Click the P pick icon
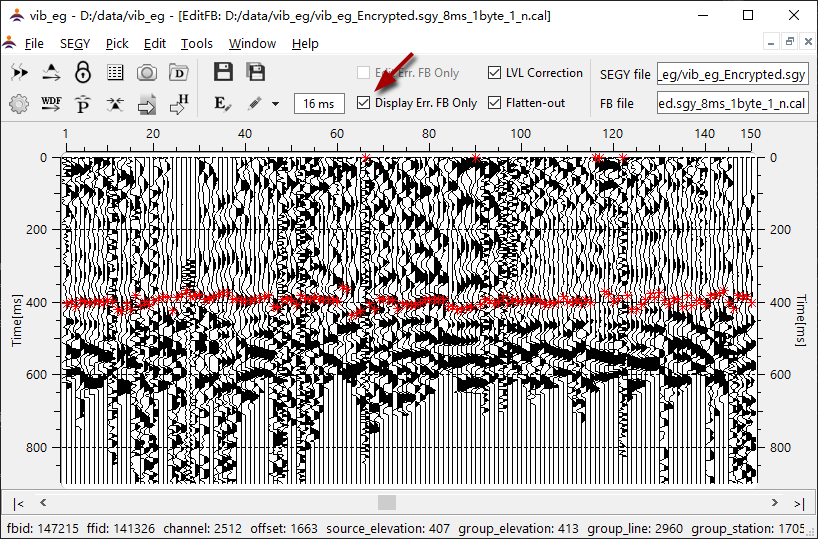The image size is (818, 539). coord(83,104)
